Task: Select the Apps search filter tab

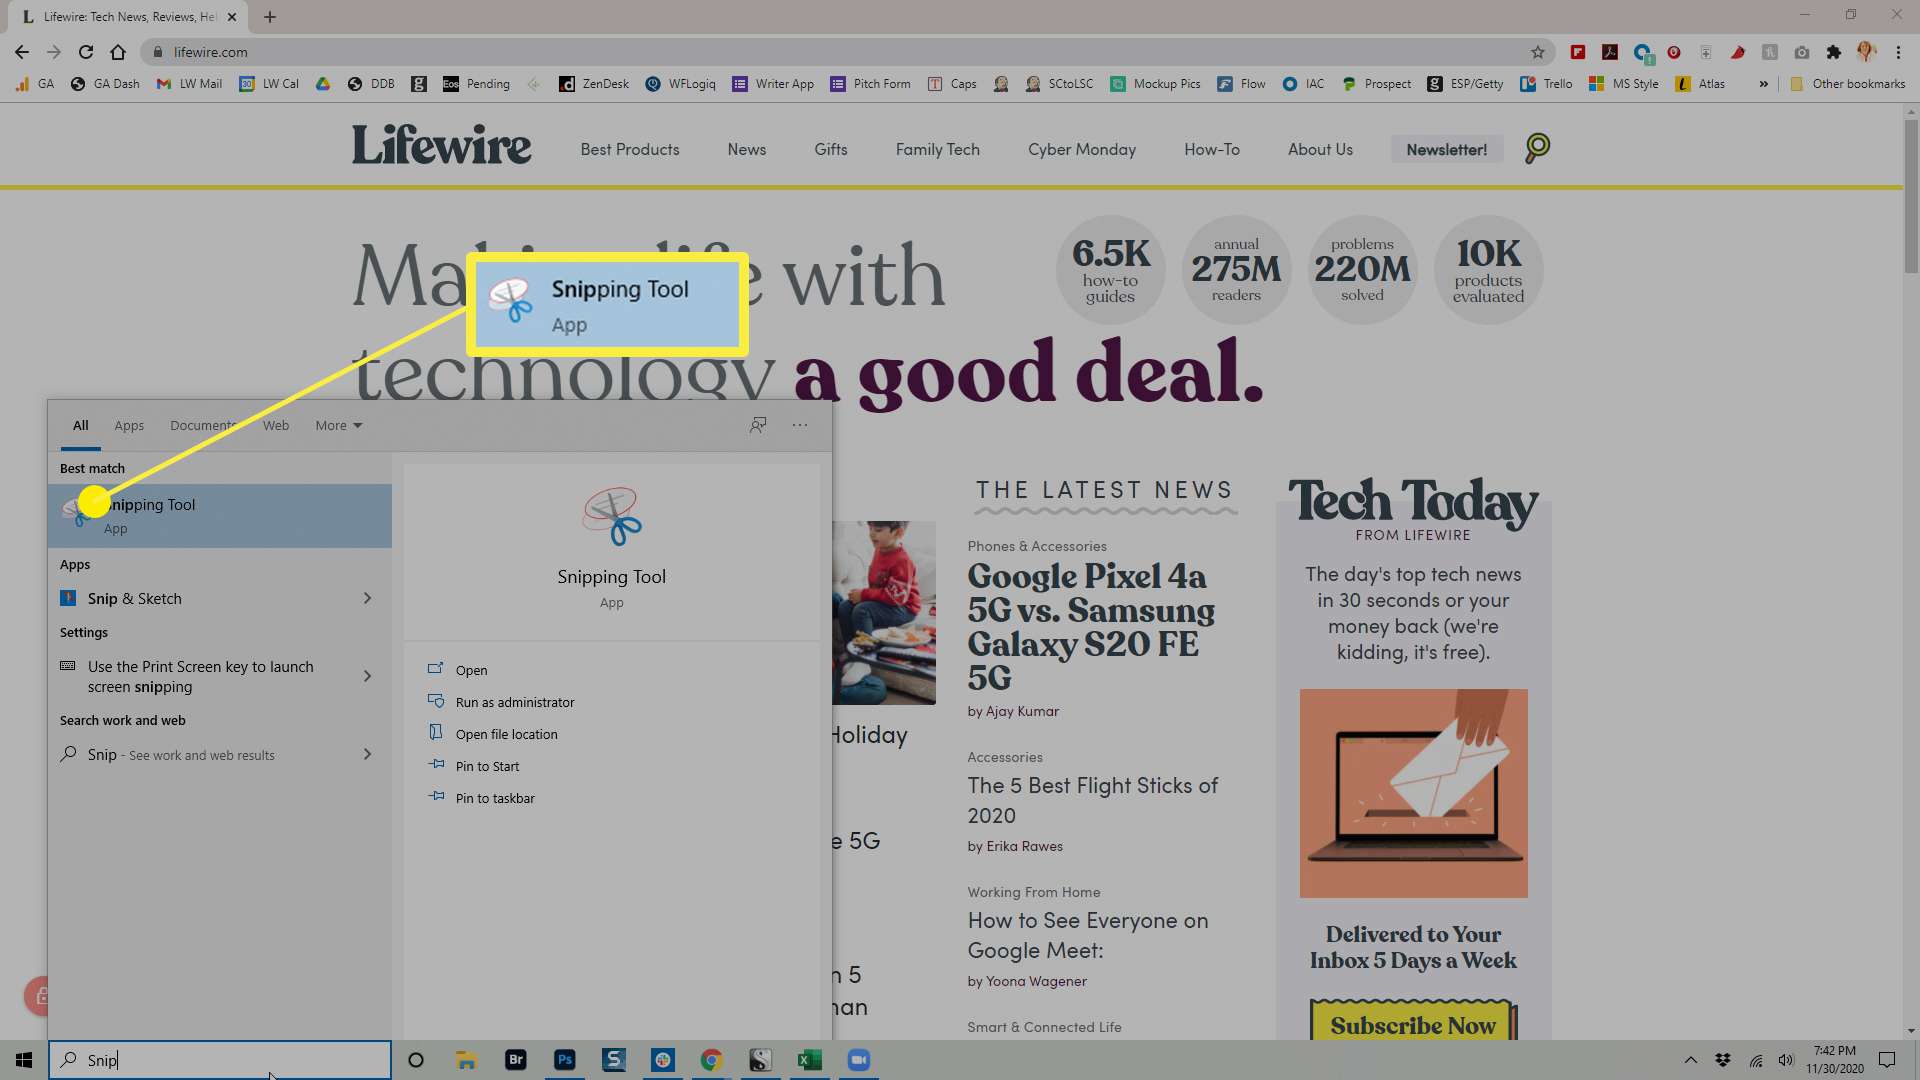Action: point(129,425)
